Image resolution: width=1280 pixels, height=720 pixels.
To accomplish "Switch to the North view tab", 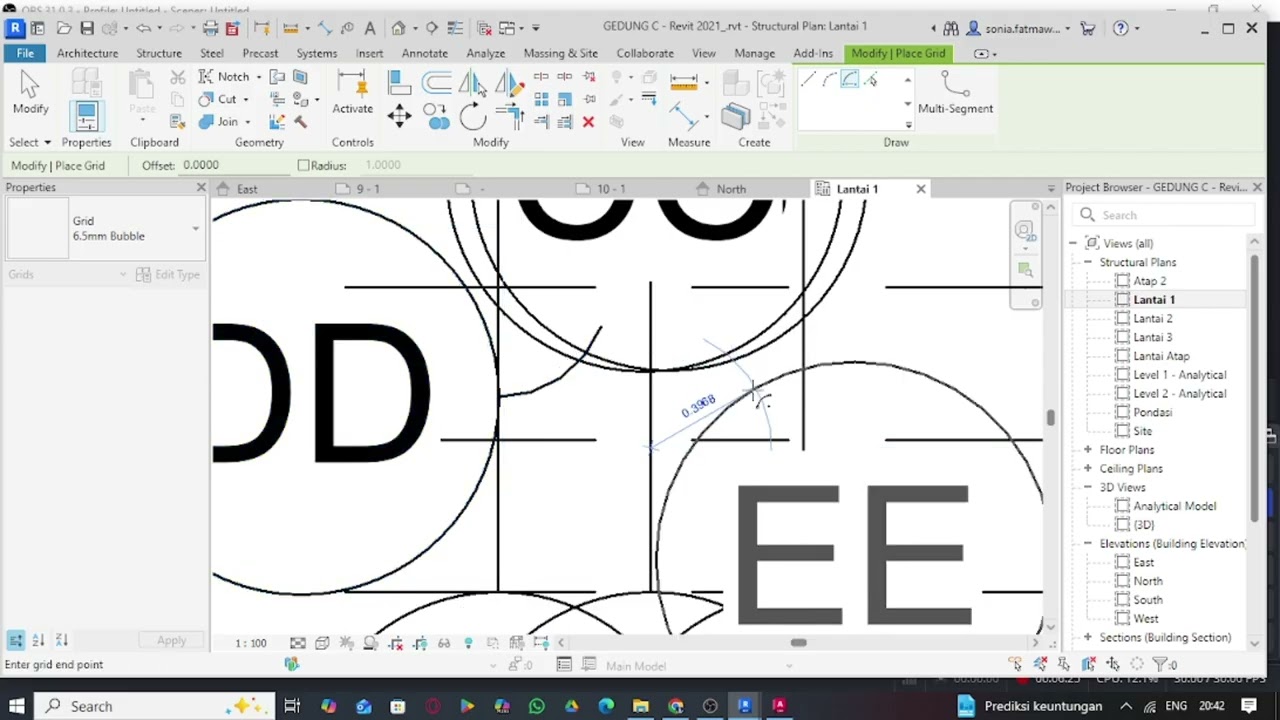I will coord(731,188).
